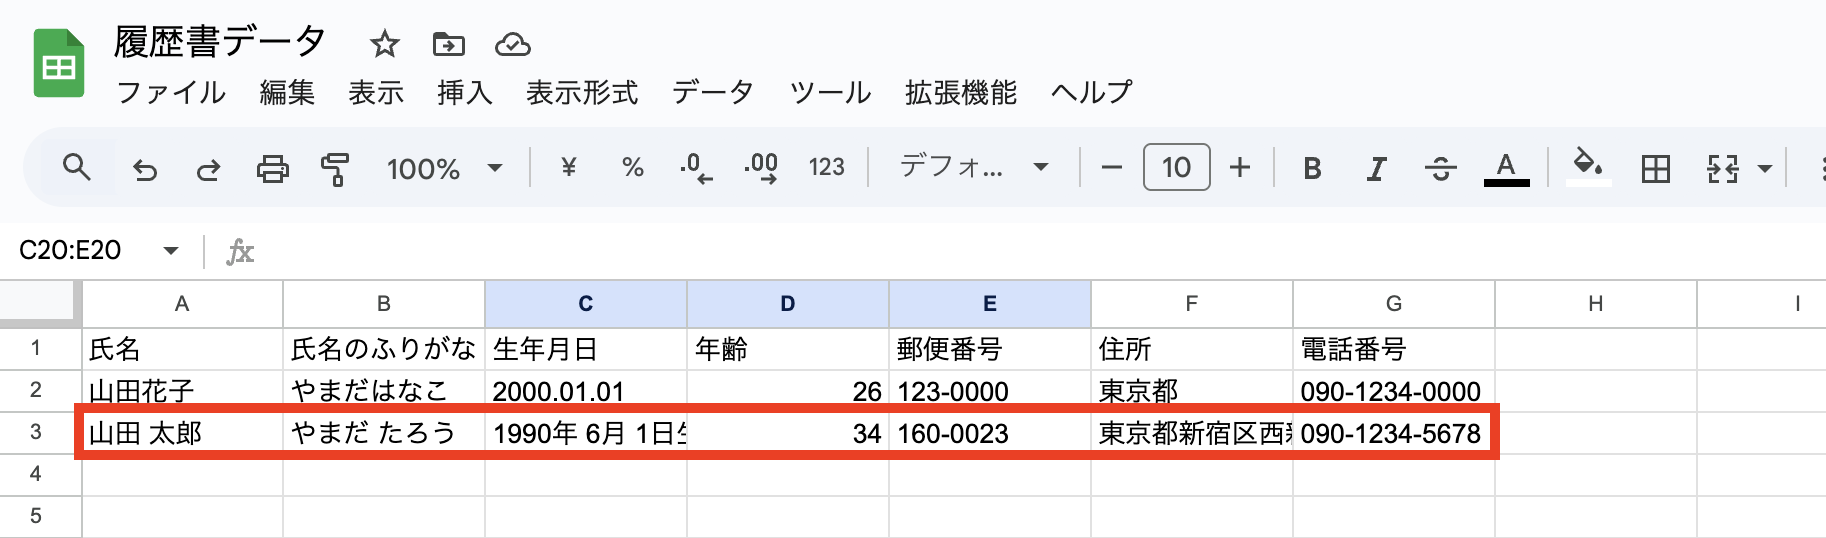The image size is (1826, 538).
Task: Print the spreadsheet with the printer icon
Action: pyautogui.click(x=272, y=169)
